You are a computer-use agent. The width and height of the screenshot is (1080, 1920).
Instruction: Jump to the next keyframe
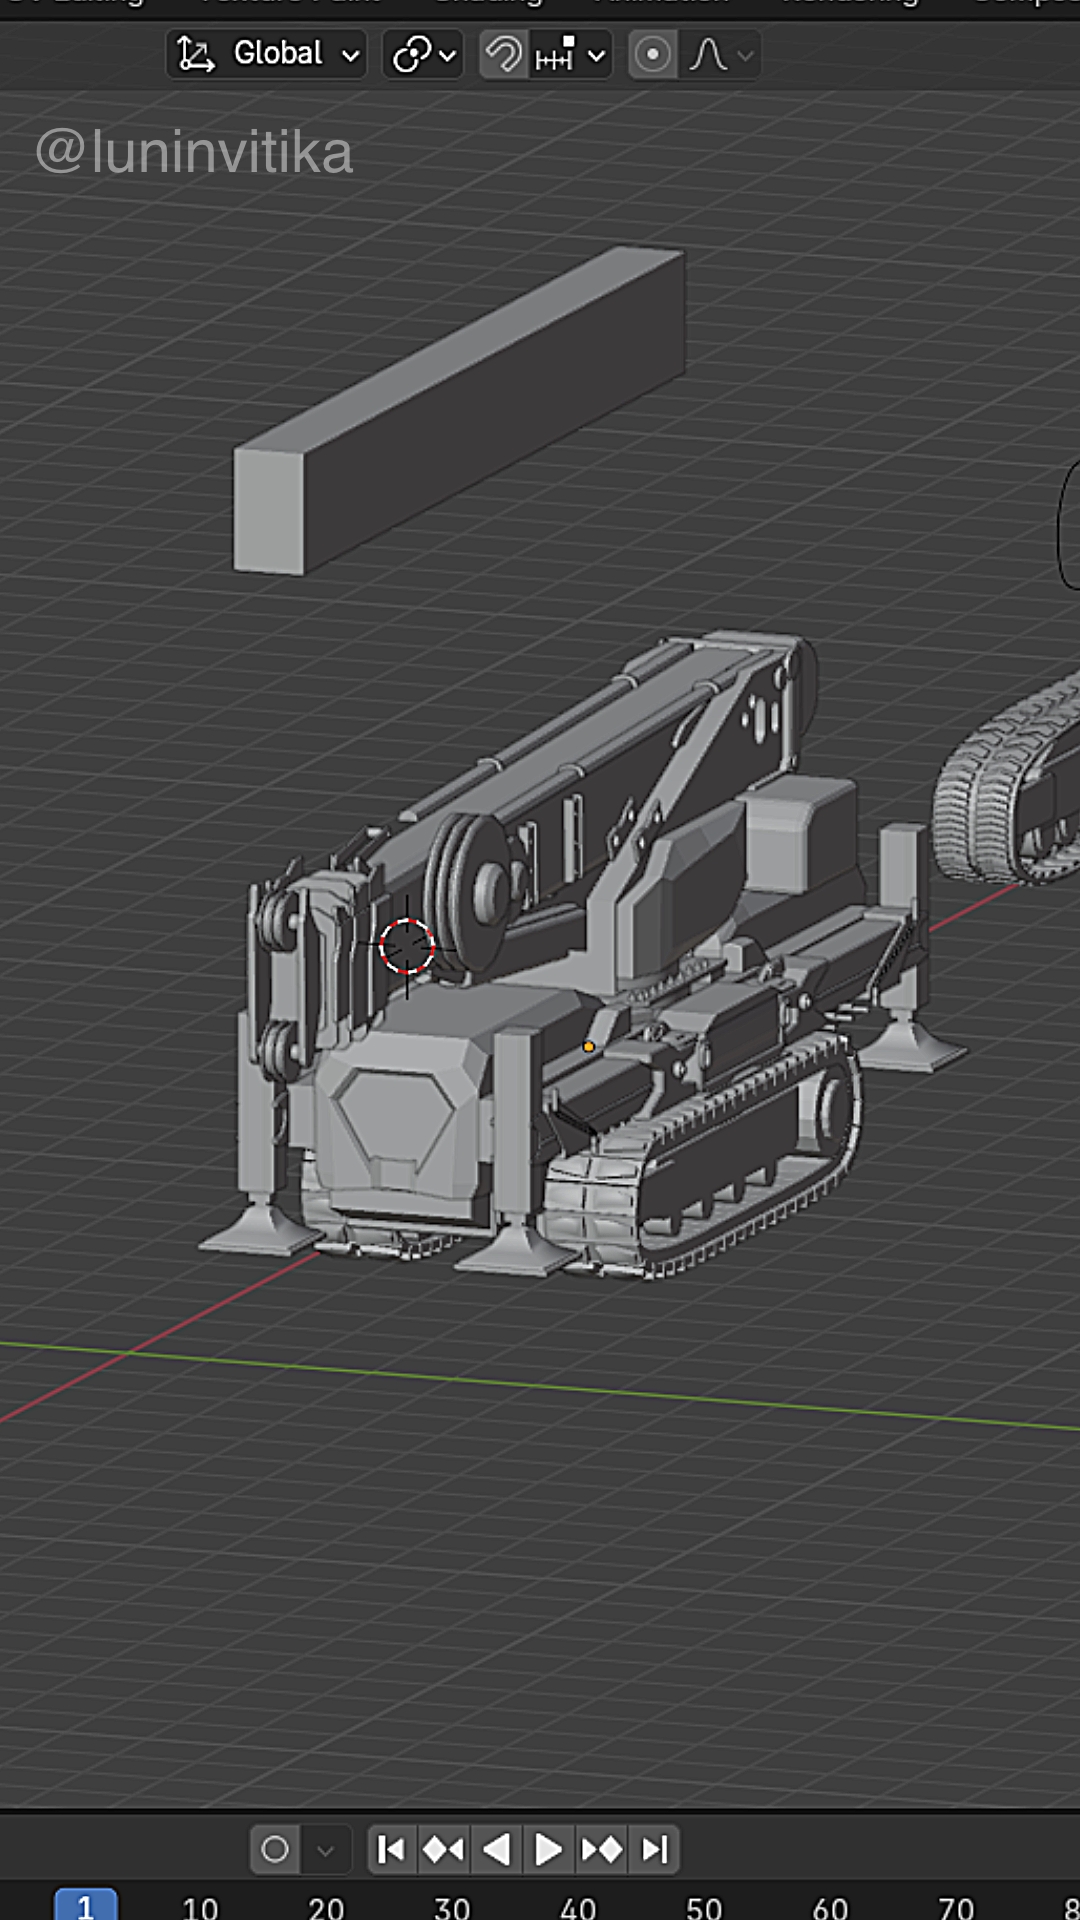point(602,1850)
